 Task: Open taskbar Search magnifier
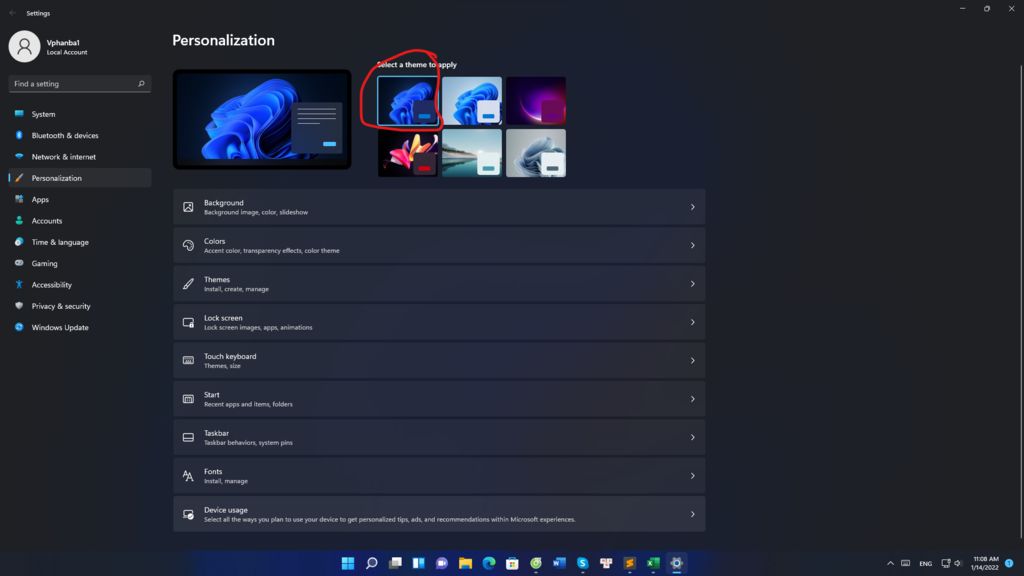click(x=372, y=563)
